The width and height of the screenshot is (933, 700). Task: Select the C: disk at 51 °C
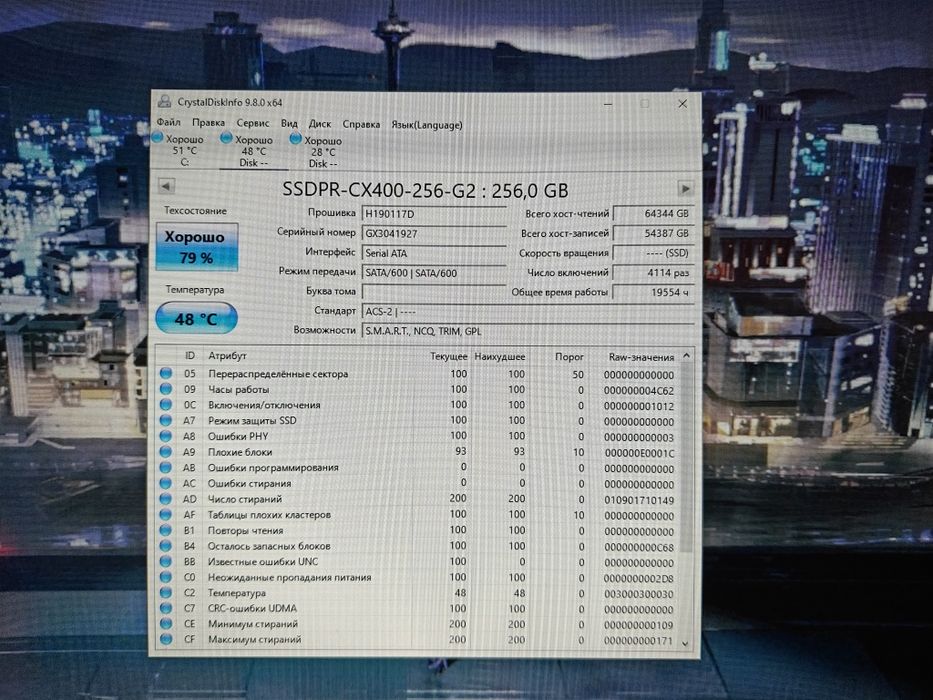(179, 150)
